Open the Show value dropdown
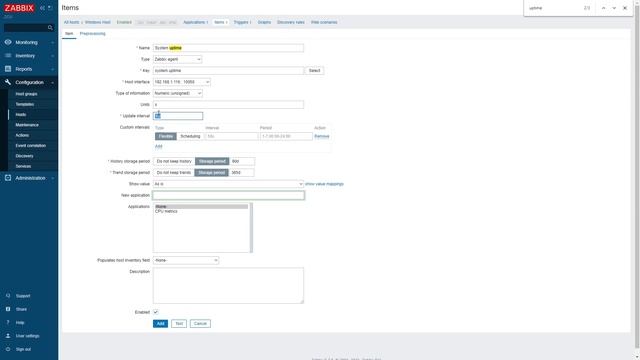 228,184
